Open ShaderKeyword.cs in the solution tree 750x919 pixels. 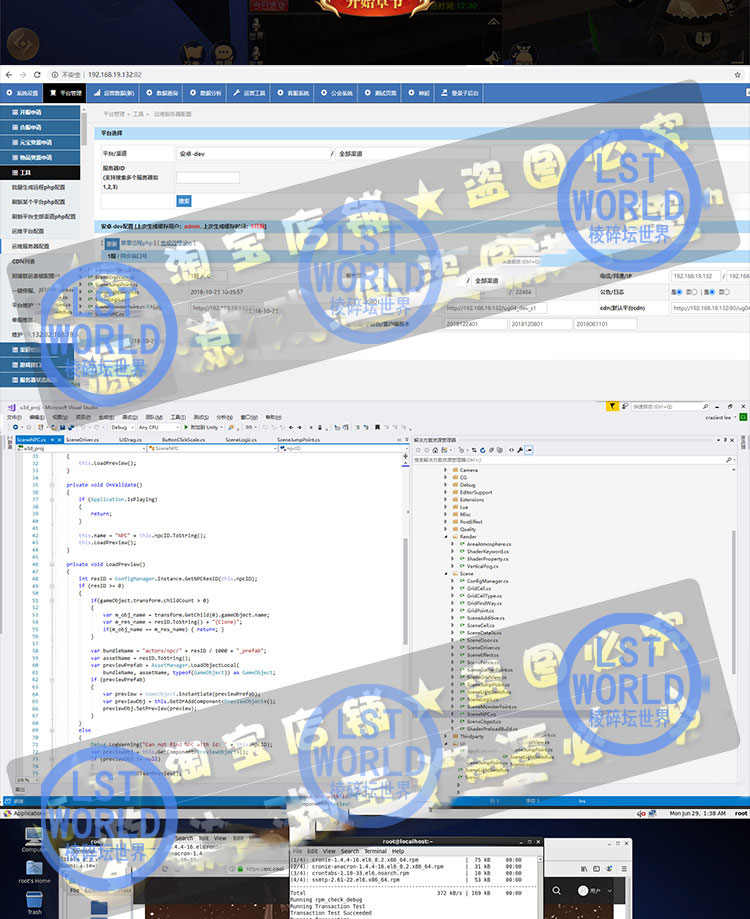pos(488,552)
